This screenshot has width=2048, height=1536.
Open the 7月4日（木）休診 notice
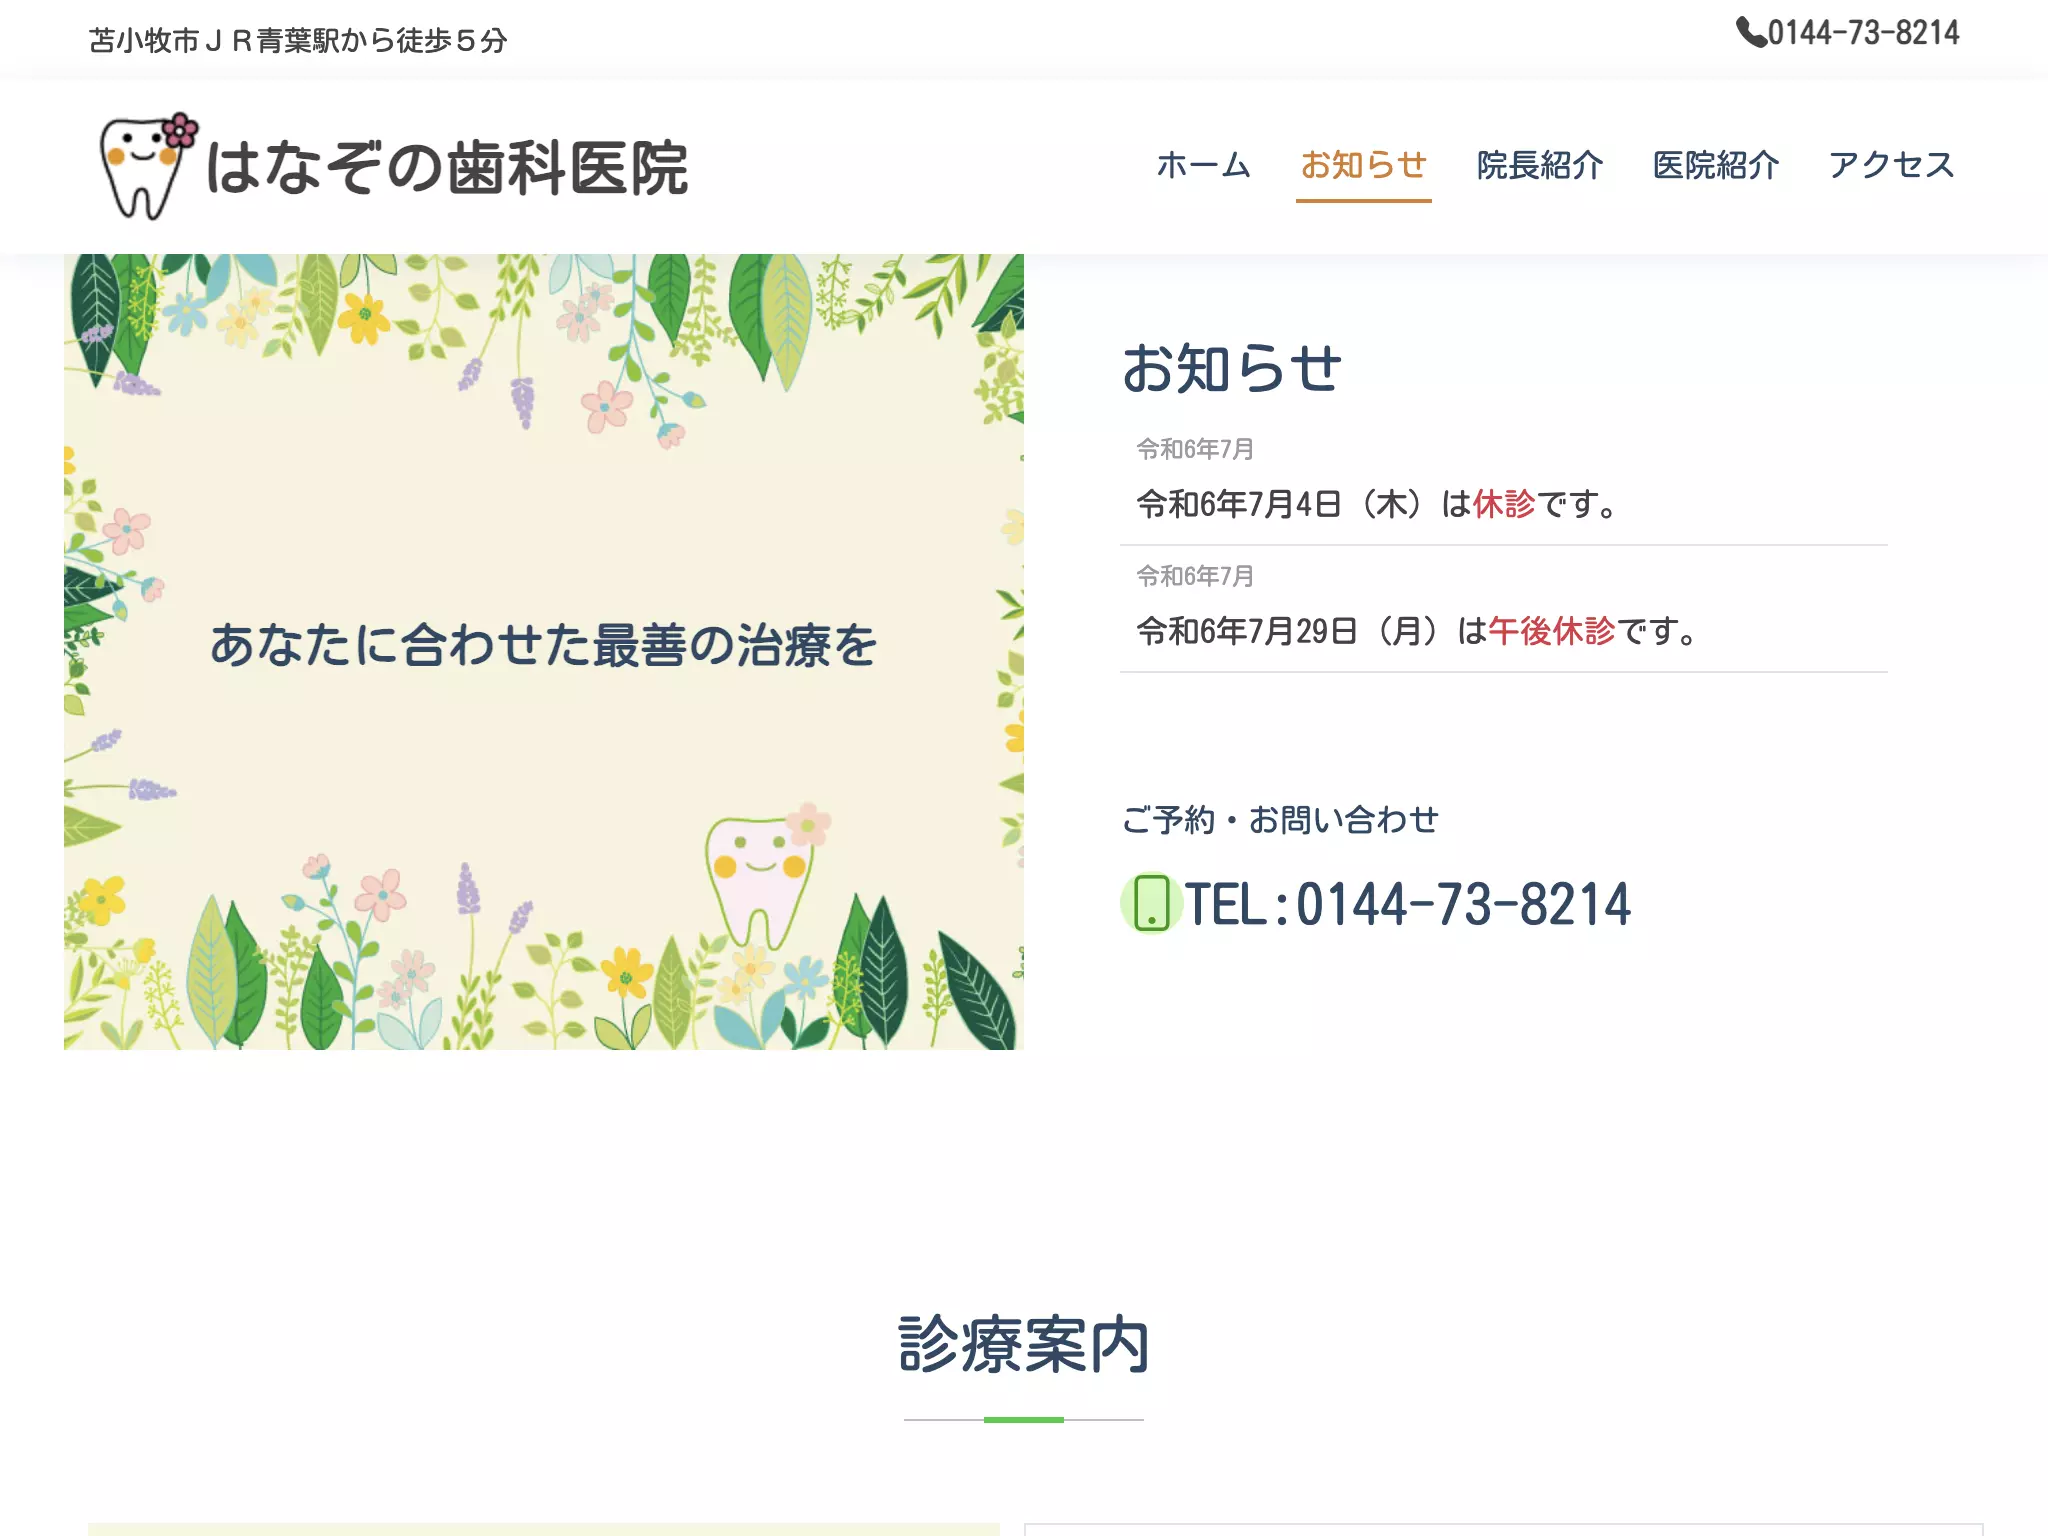click(1377, 504)
